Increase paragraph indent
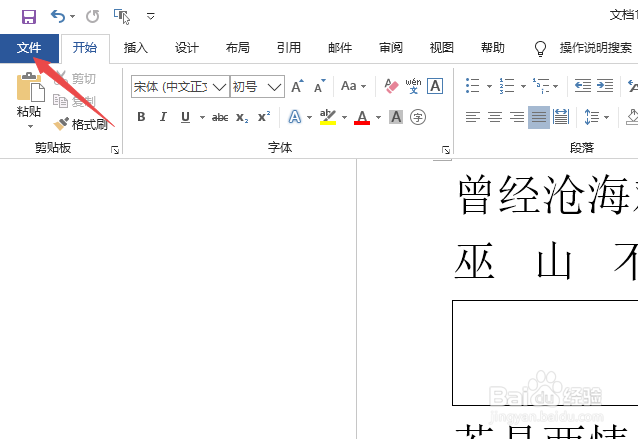Screen dimensions: 638x439 [605, 86]
